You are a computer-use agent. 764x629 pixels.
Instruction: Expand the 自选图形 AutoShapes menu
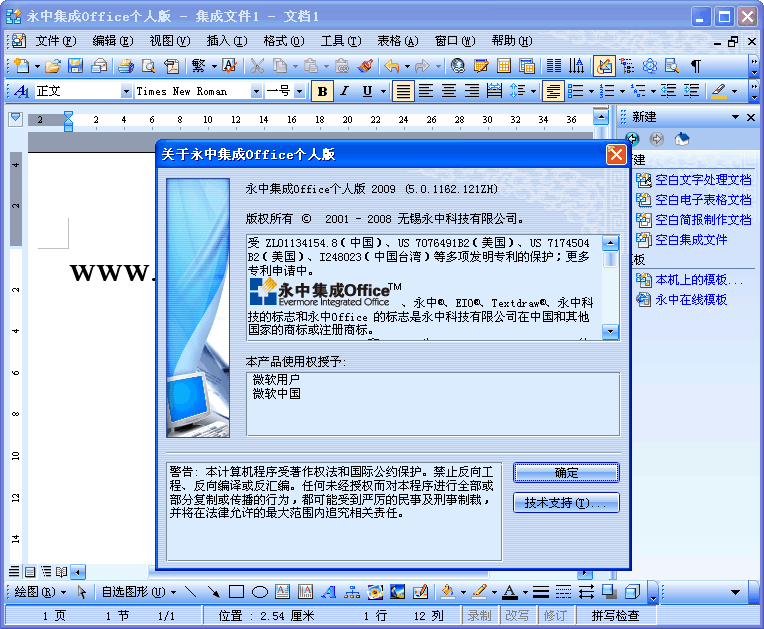[139, 592]
